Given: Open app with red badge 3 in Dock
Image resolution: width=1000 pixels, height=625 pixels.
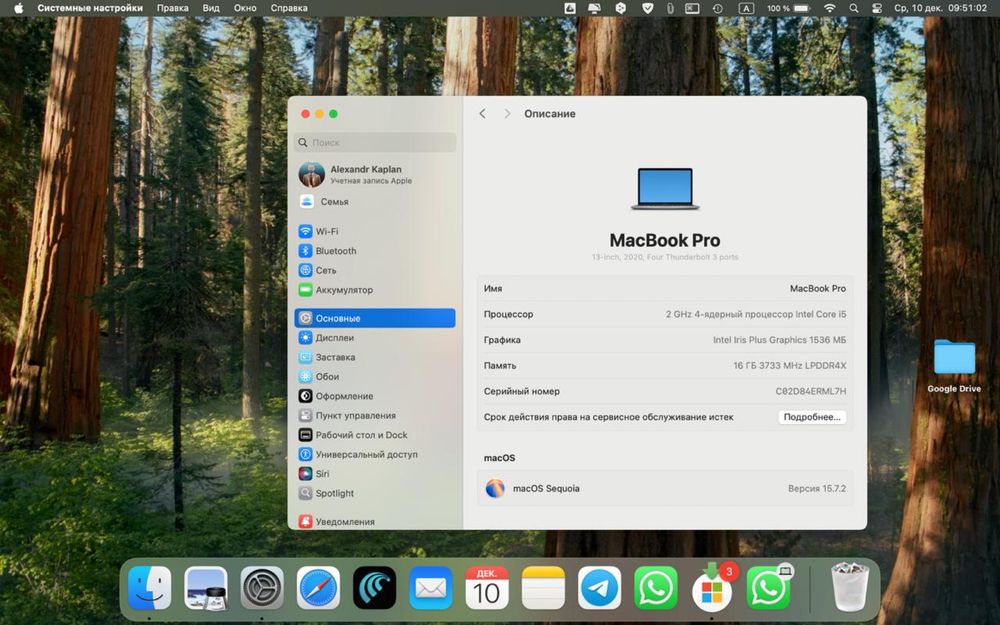Looking at the screenshot, I should (712, 588).
